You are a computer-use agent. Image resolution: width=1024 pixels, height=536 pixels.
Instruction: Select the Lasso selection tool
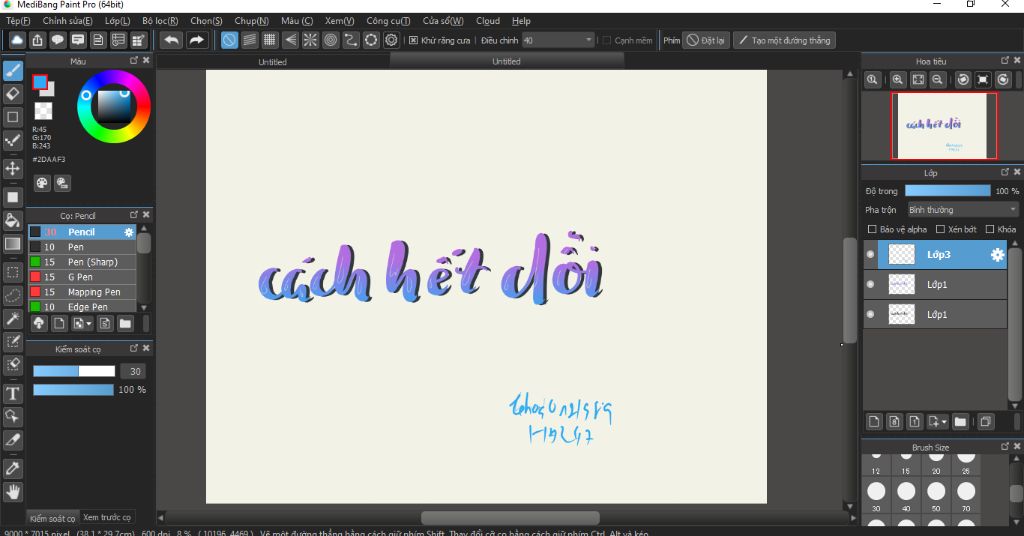coord(12,296)
